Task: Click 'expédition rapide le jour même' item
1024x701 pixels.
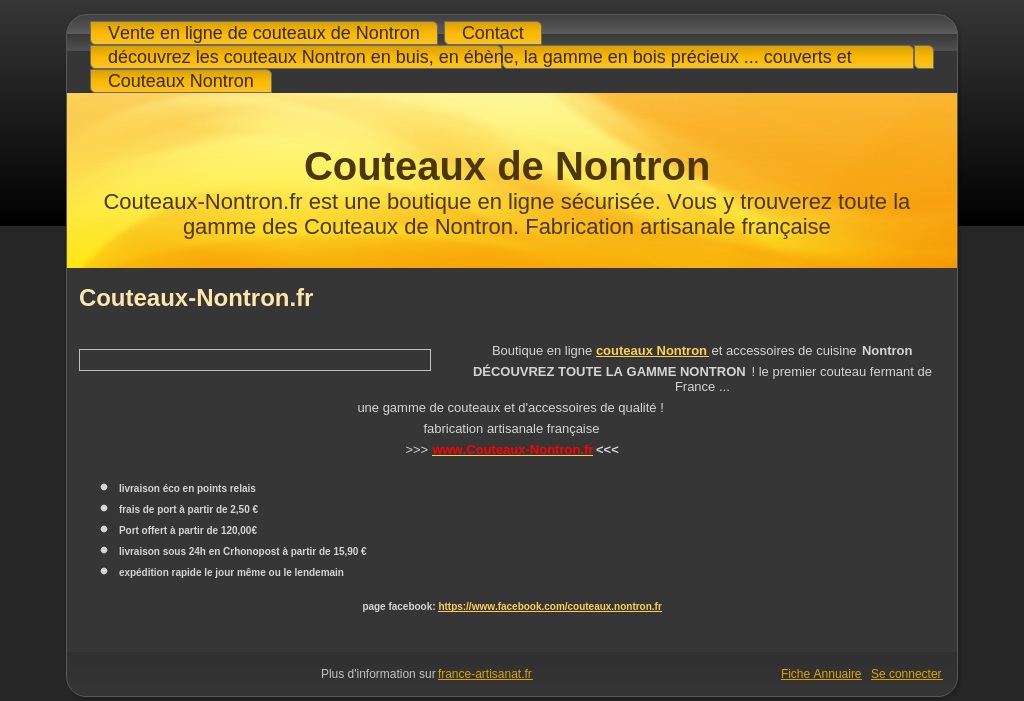Action: 231,572
